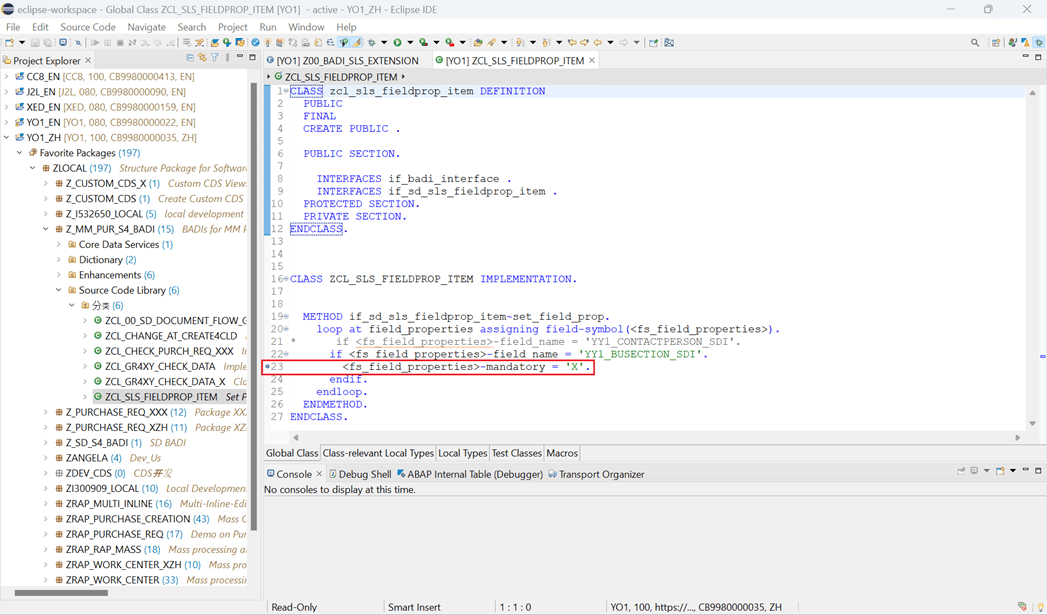Start debugging with the bug toolbar icon
Viewport: 1047px width, 615px height.
[371, 42]
